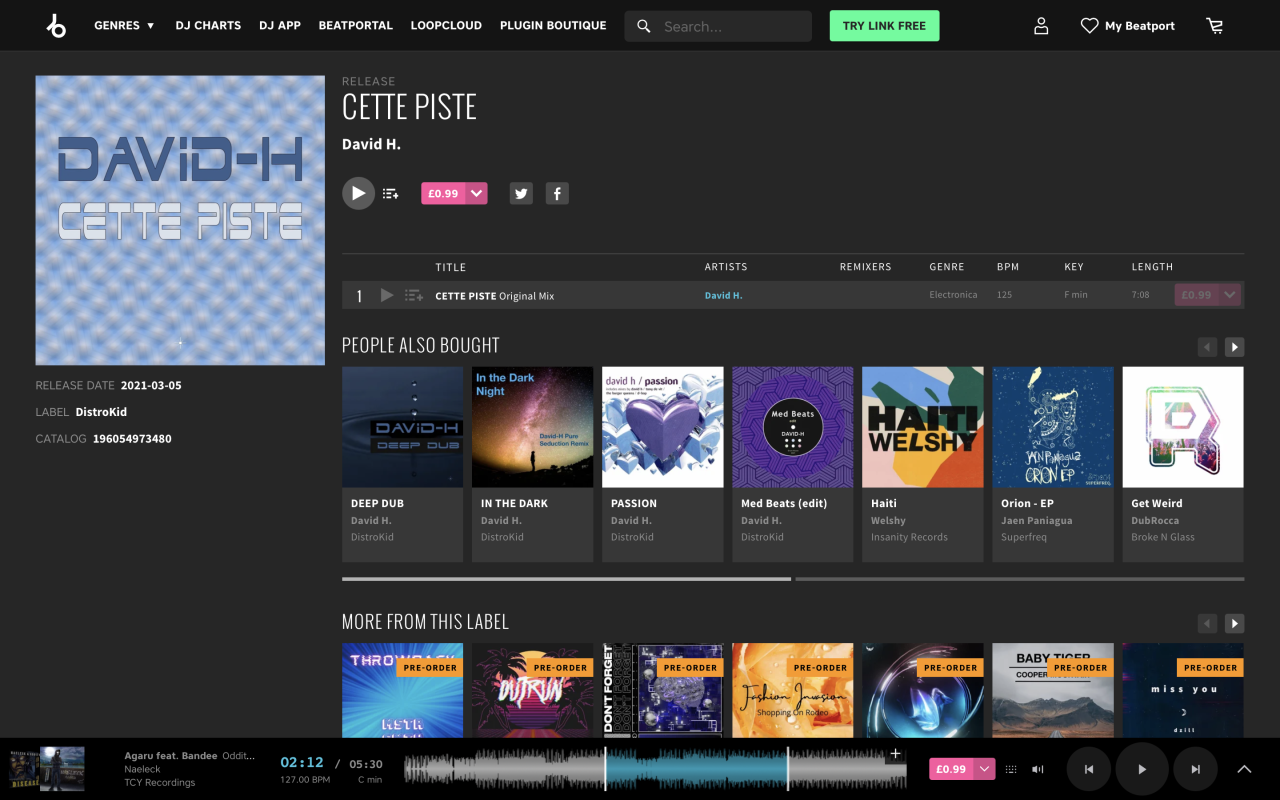Viewport: 1280px width, 800px height.
Task: Expand the £0.99 purchase options under the title
Action: click(477, 194)
